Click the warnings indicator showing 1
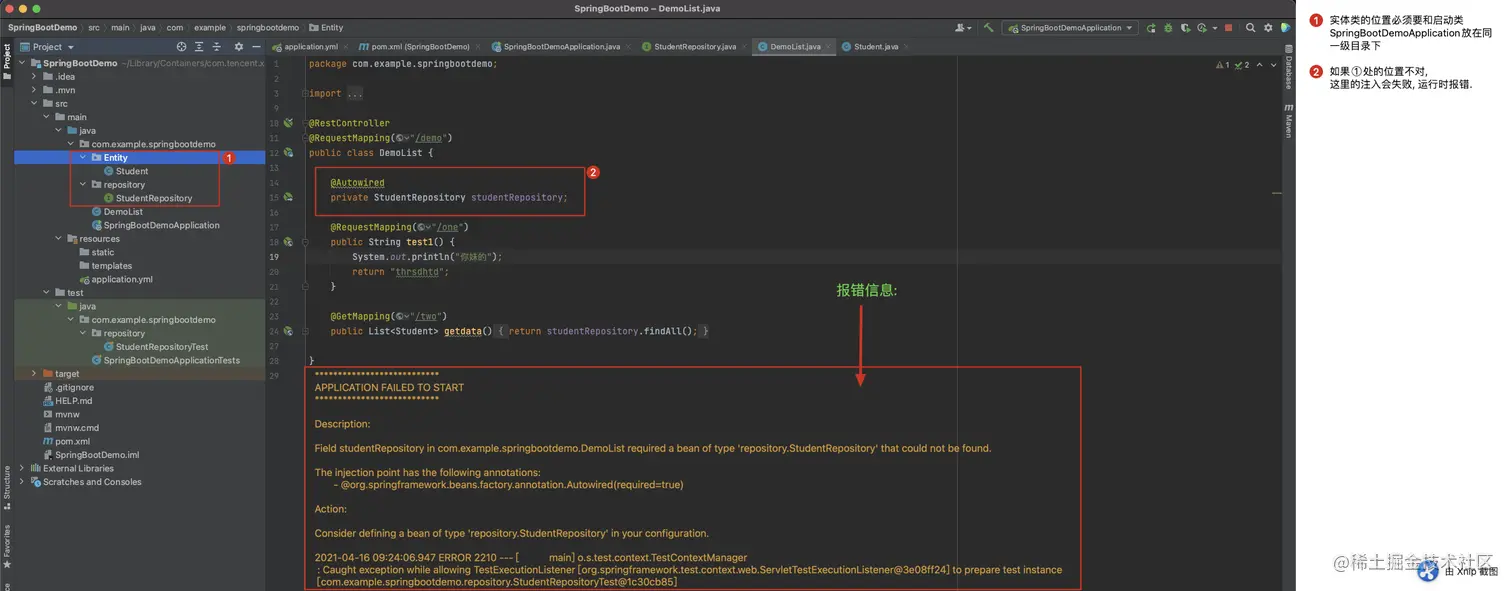 click(1222, 65)
